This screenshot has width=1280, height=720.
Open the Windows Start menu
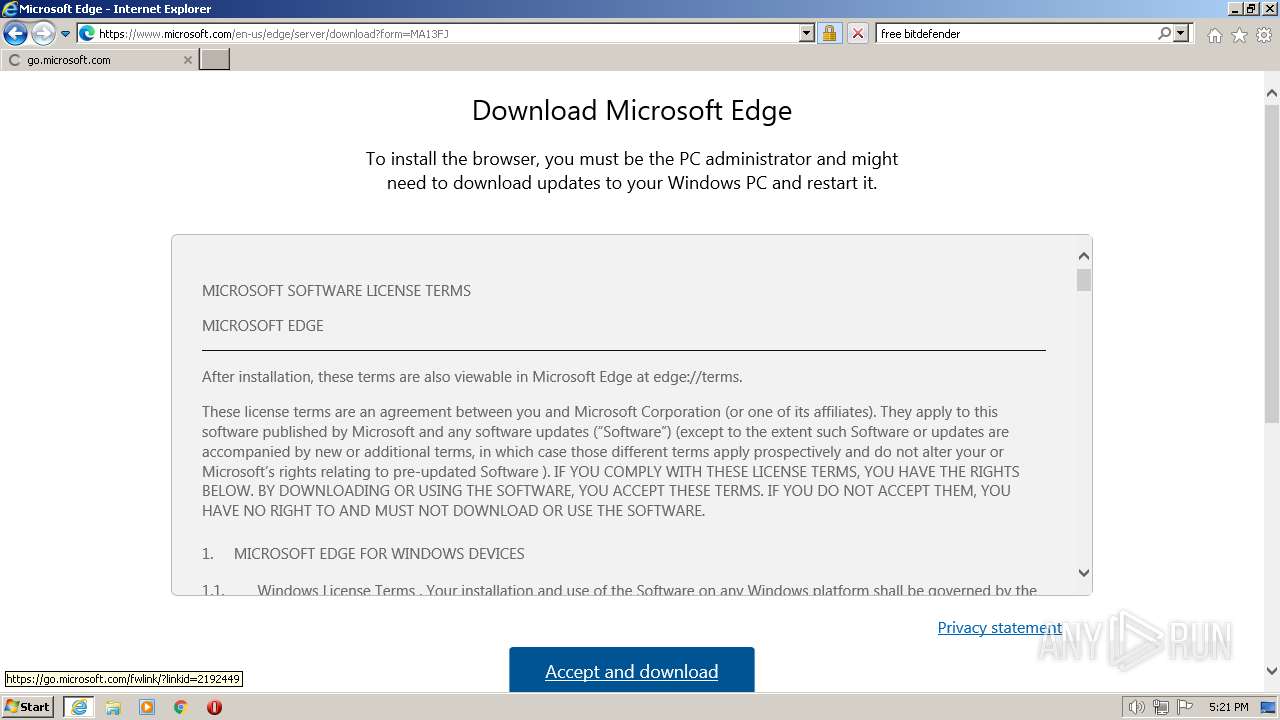(x=28, y=707)
